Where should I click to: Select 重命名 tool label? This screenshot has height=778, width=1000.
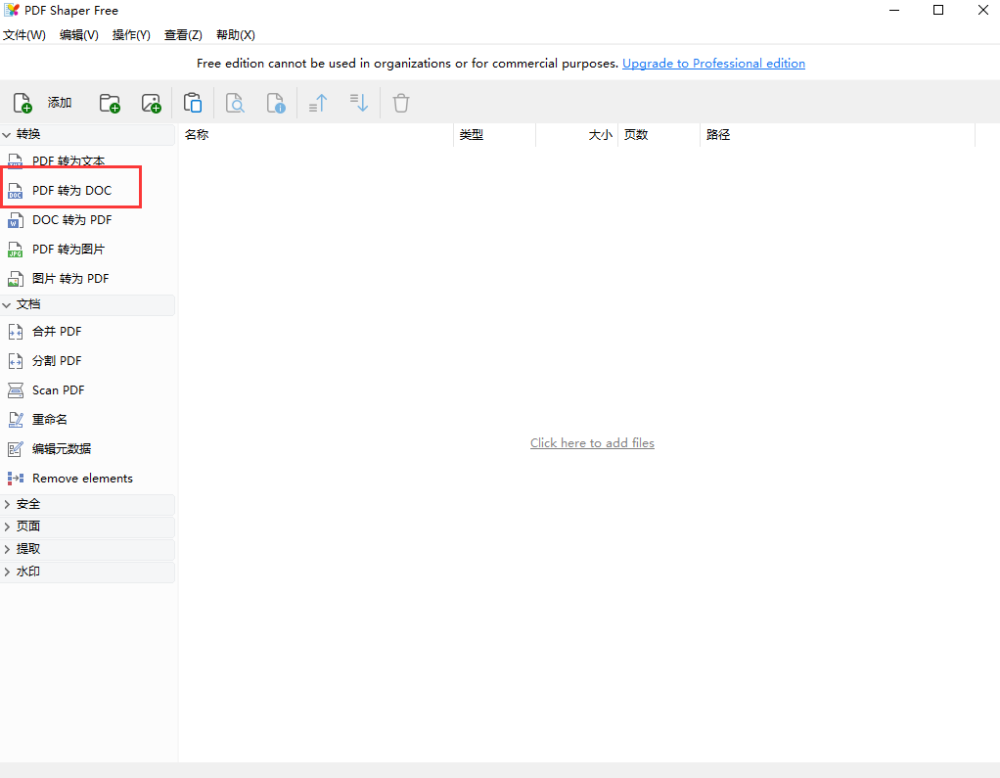pyautogui.click(x=50, y=420)
